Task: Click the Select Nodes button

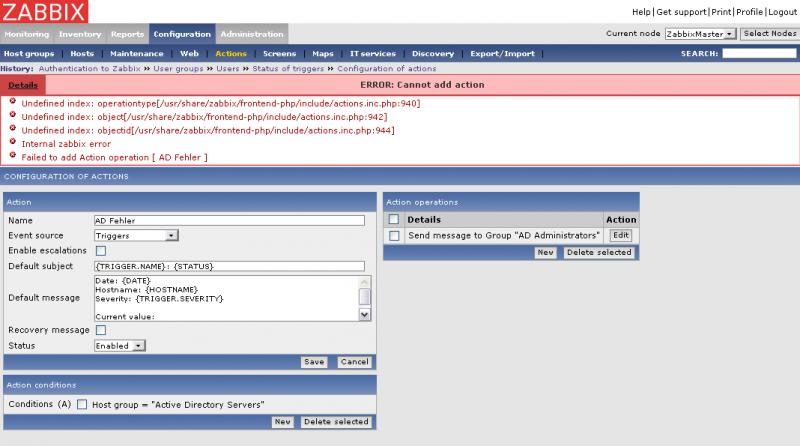Action: (769, 34)
